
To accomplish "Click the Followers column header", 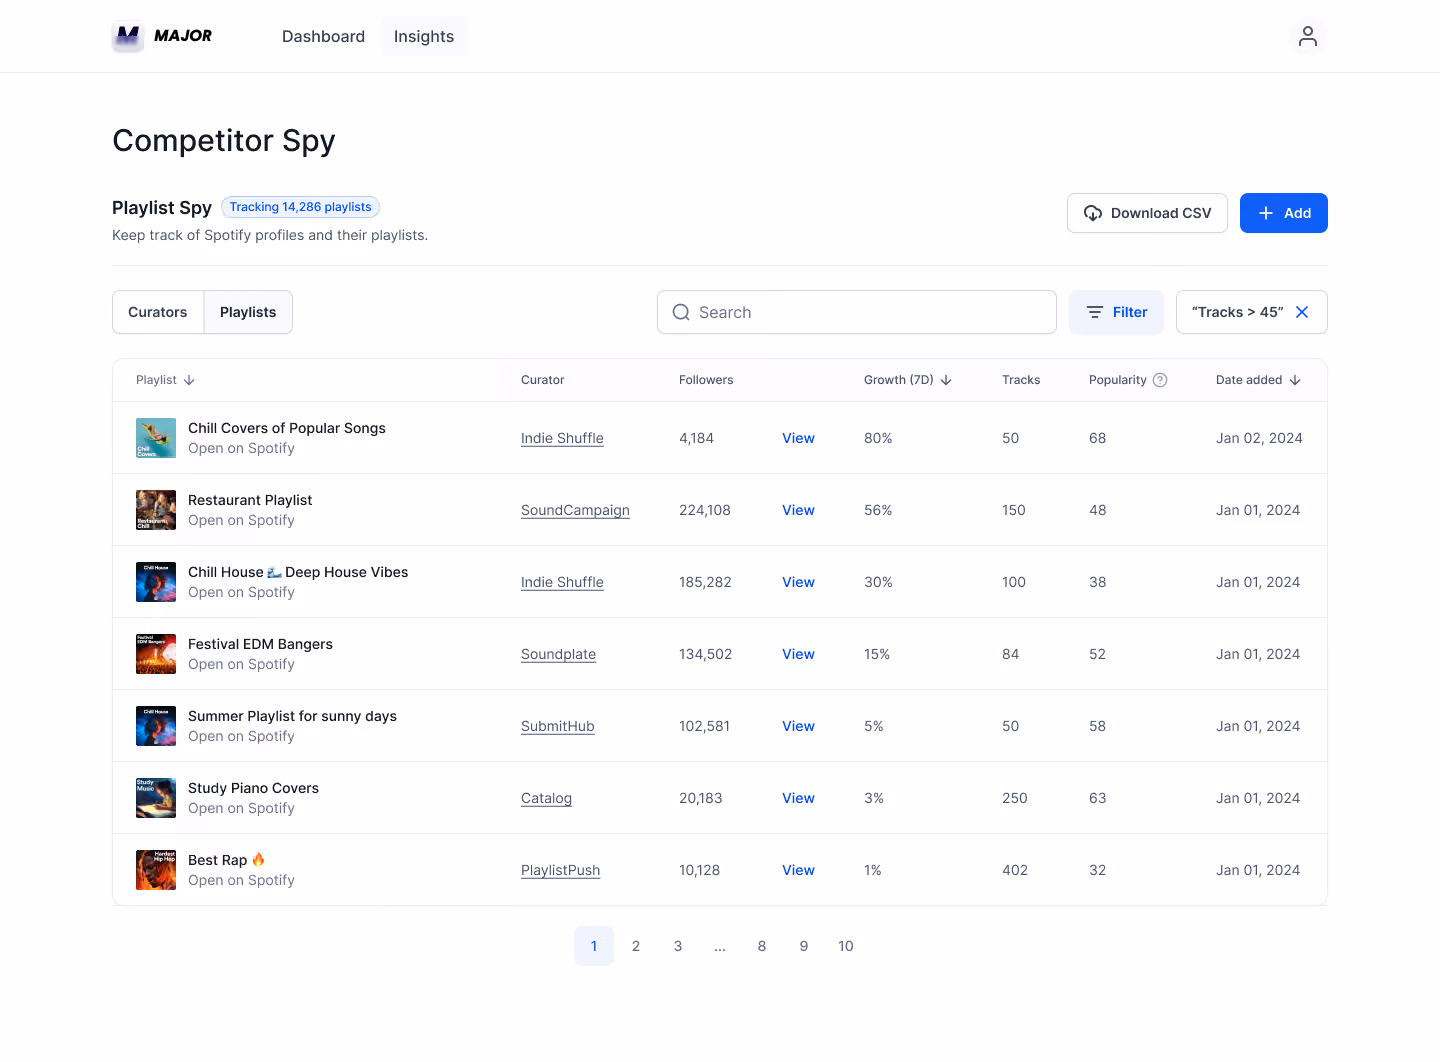I will point(706,380).
